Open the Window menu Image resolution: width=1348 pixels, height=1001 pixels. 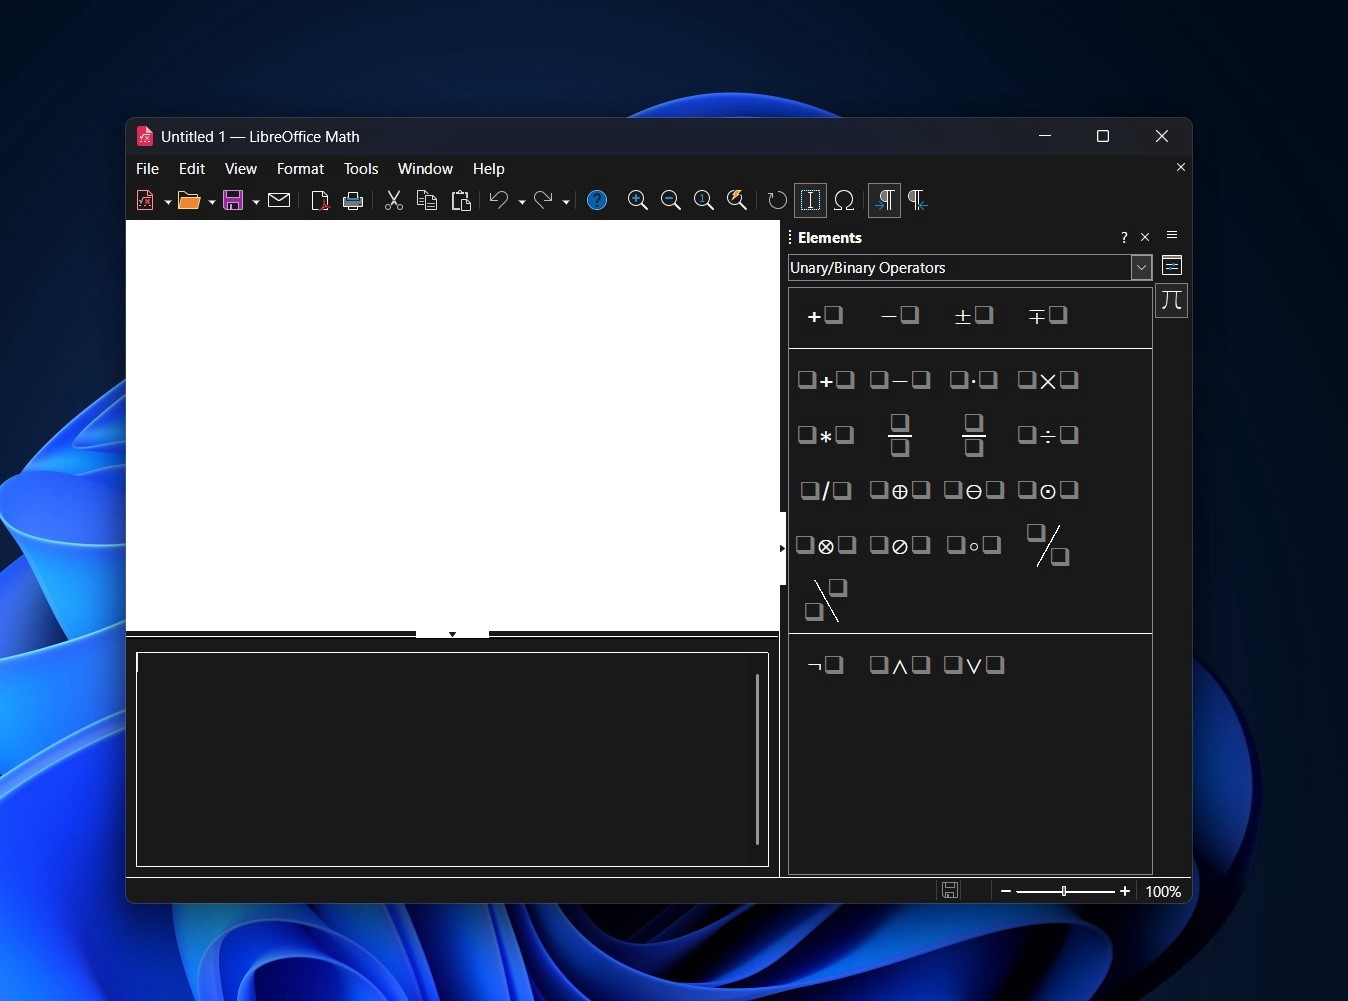click(425, 168)
